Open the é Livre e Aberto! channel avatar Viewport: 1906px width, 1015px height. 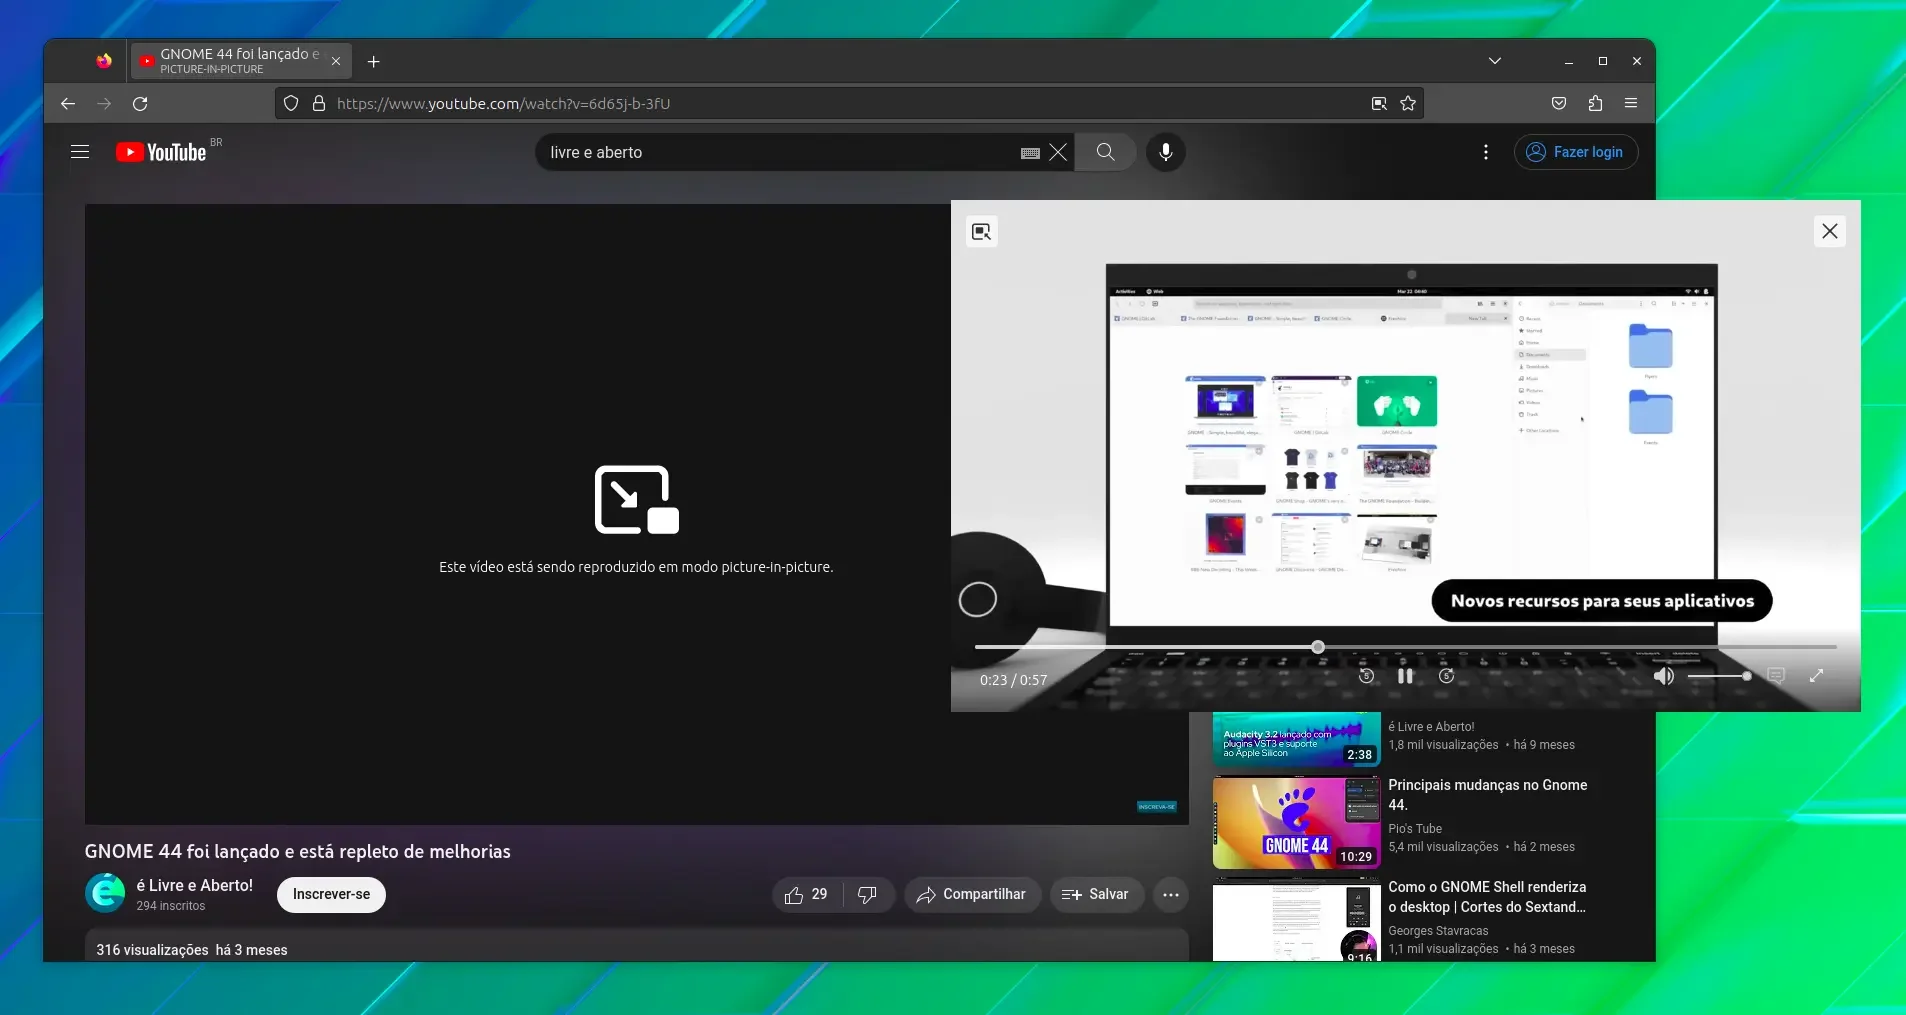point(105,893)
